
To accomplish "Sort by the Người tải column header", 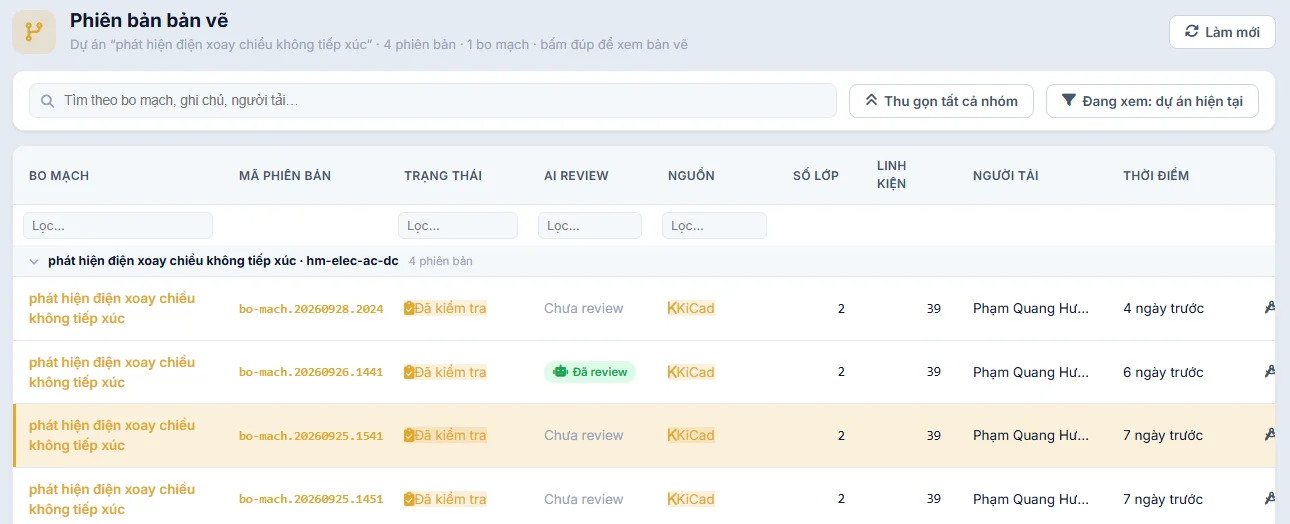I will (1006, 176).
